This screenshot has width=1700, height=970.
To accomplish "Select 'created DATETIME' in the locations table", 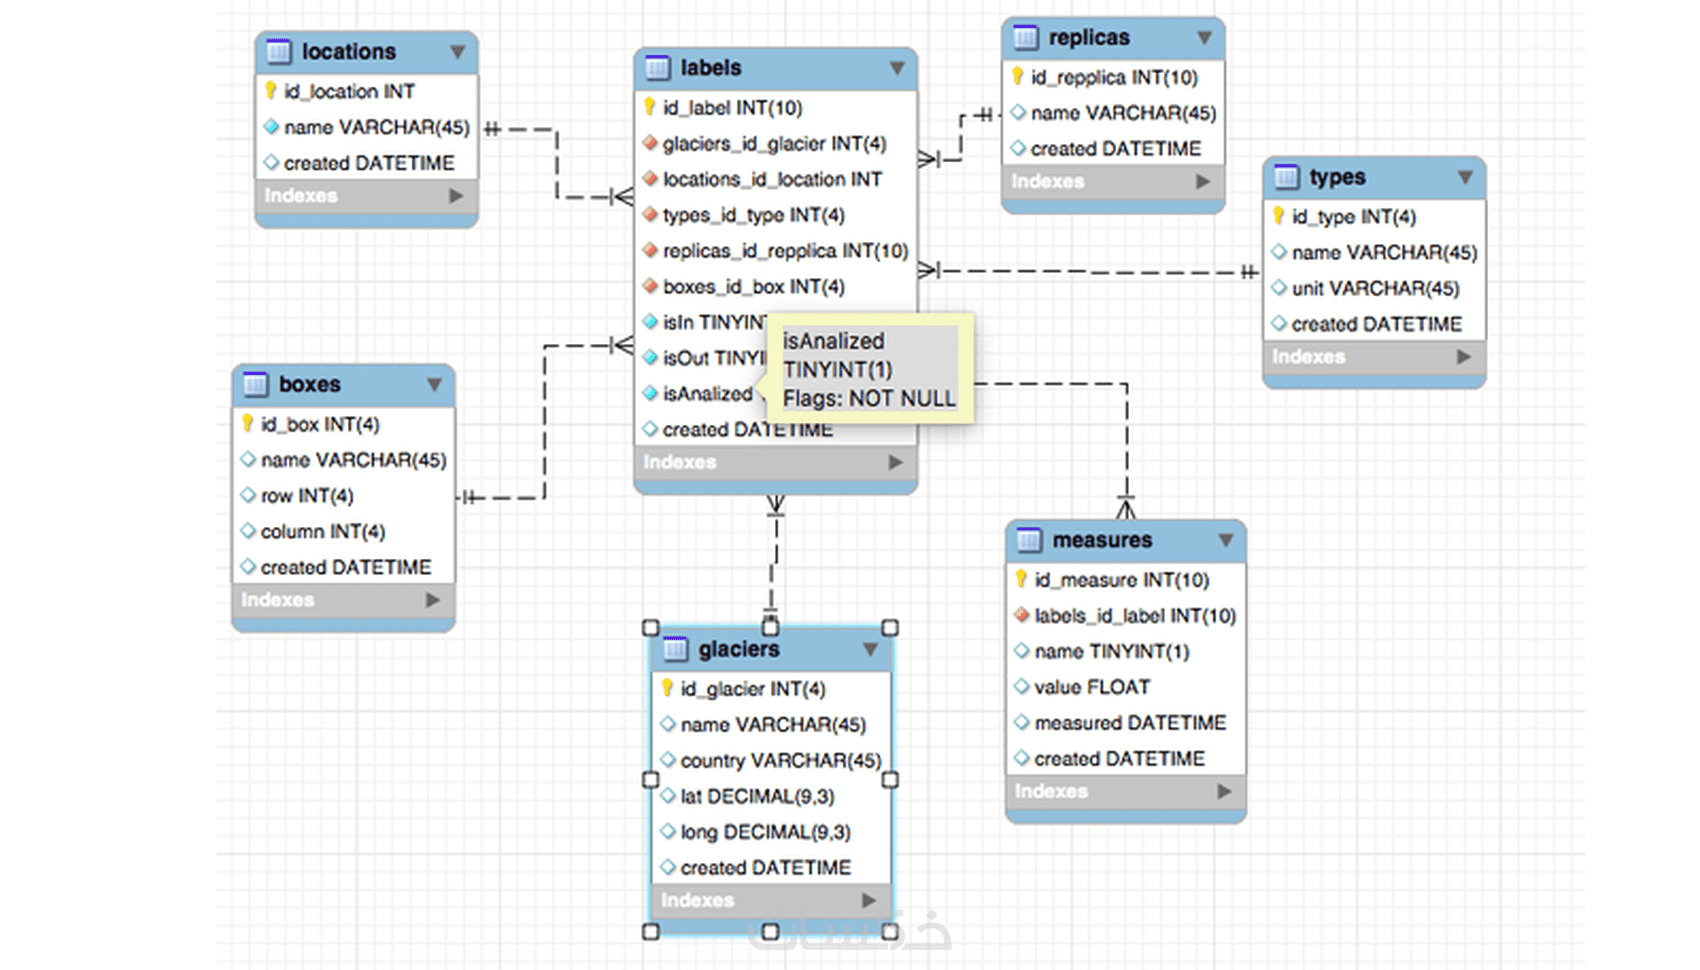I will pyautogui.click(x=367, y=163).
